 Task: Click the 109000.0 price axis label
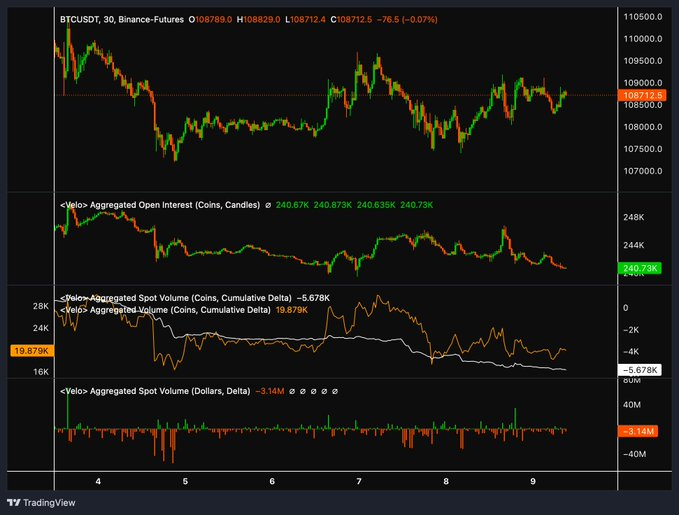(643, 83)
